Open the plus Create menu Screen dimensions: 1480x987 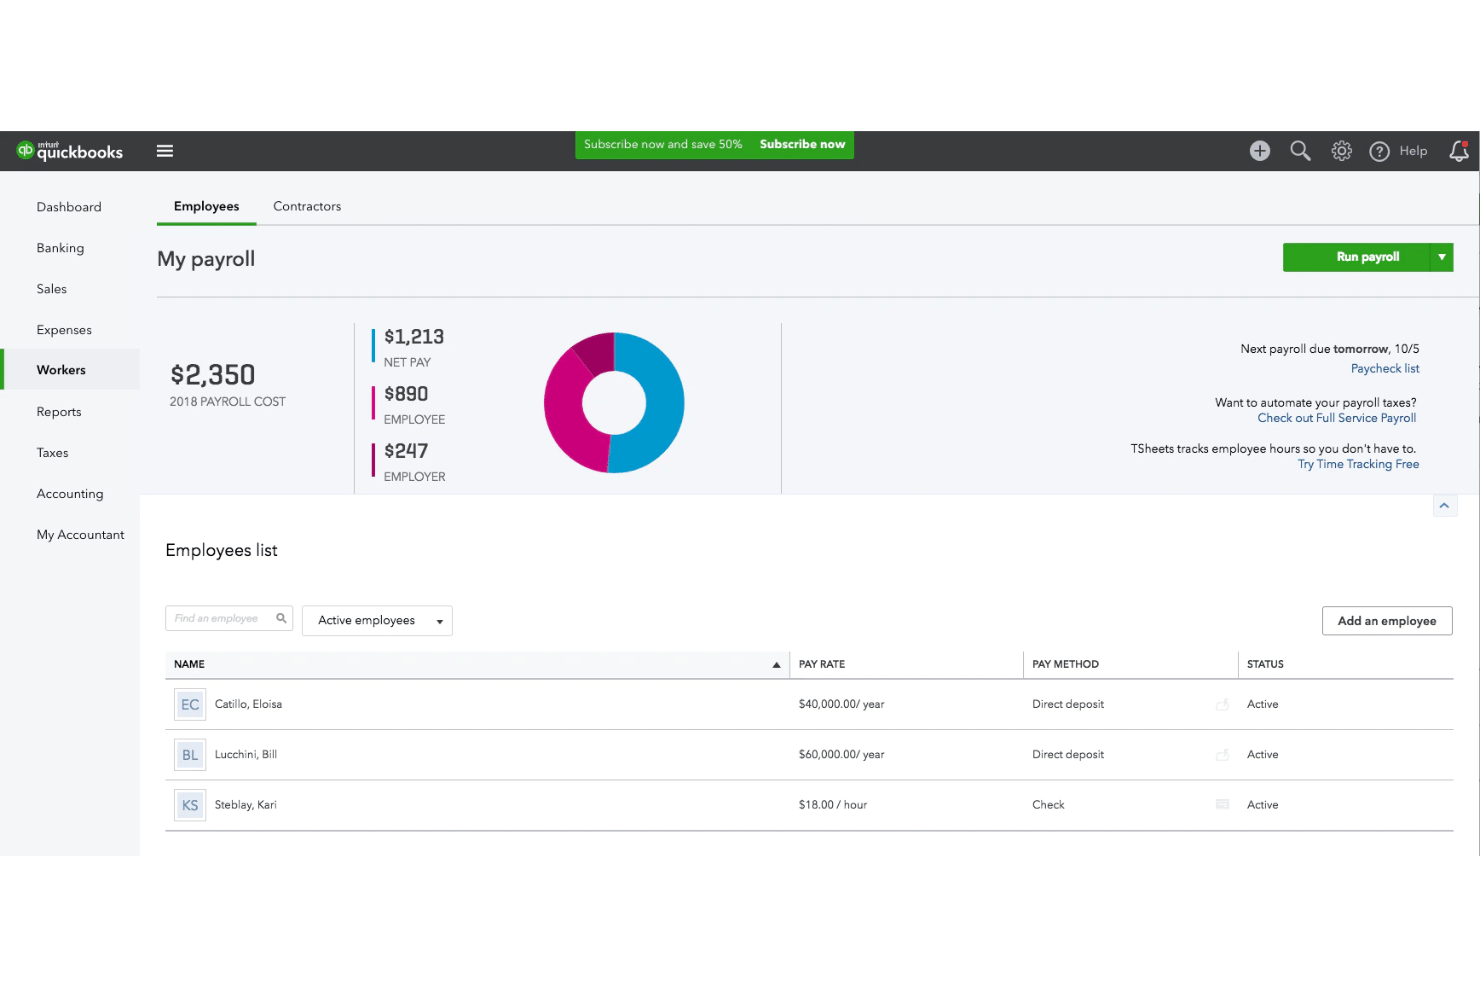[1260, 151]
